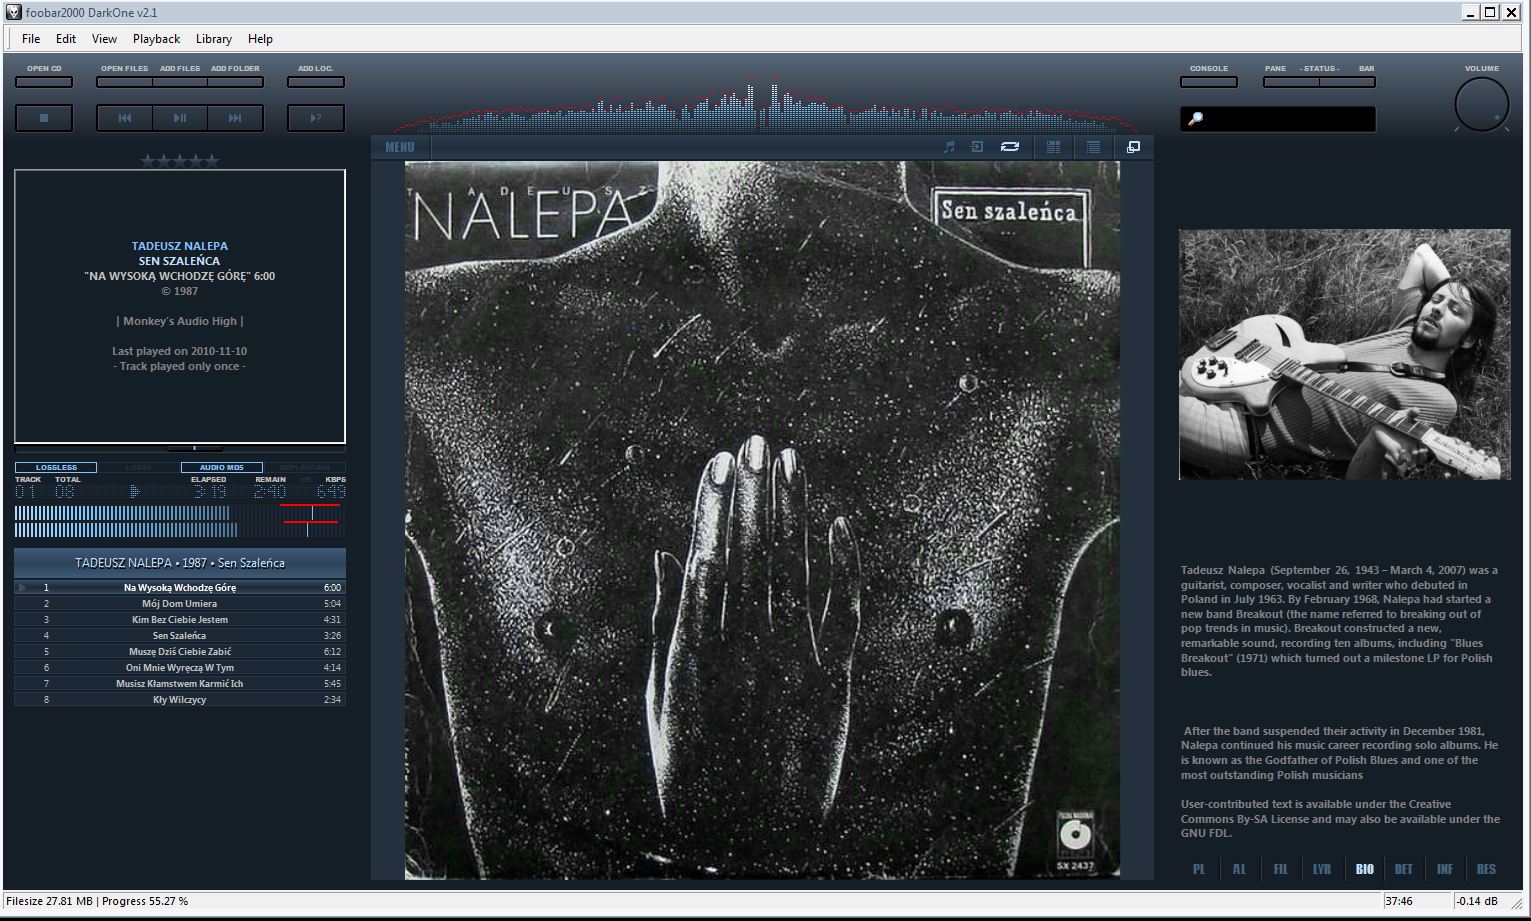Go to previous track button
The image size is (1531, 921).
(125, 118)
